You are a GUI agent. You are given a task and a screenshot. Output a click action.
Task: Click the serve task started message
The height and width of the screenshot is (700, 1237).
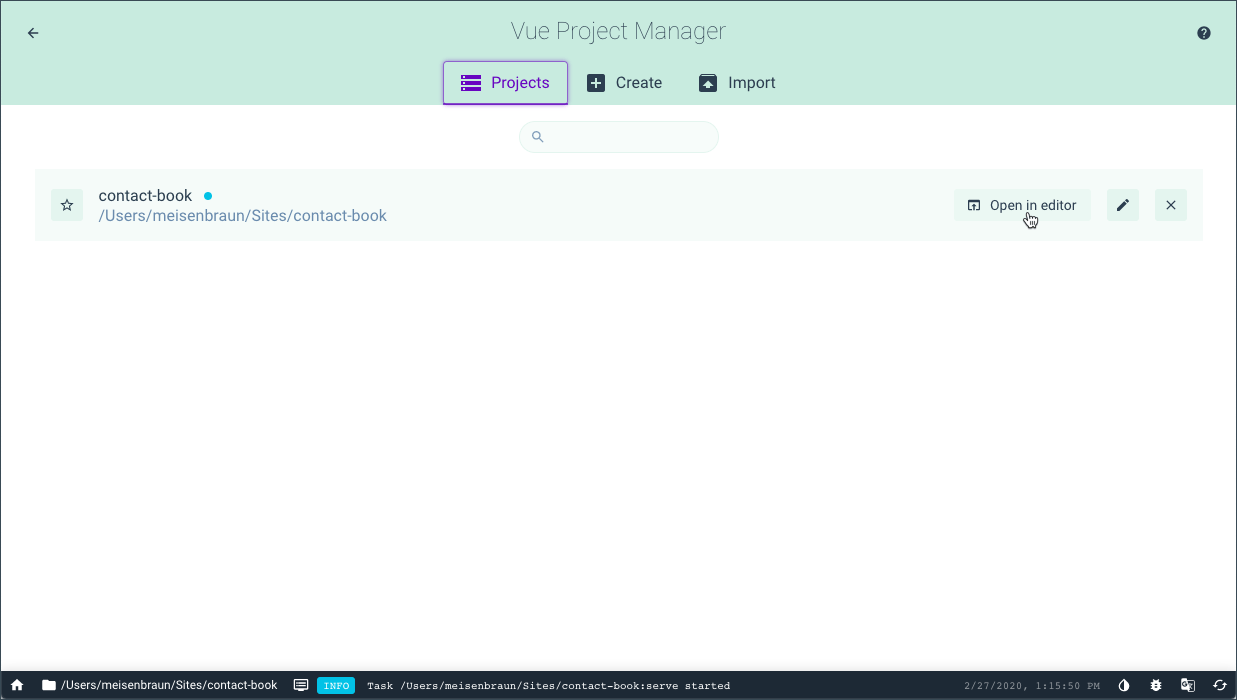pyautogui.click(x=548, y=685)
